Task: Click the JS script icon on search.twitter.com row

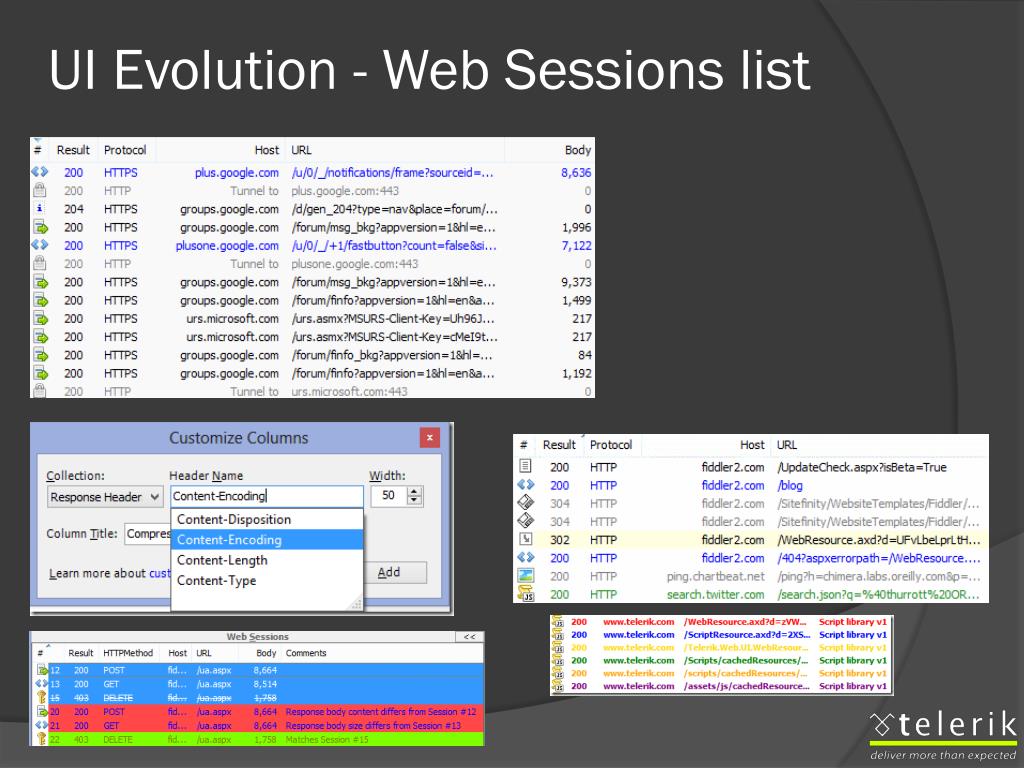Action: point(526,594)
